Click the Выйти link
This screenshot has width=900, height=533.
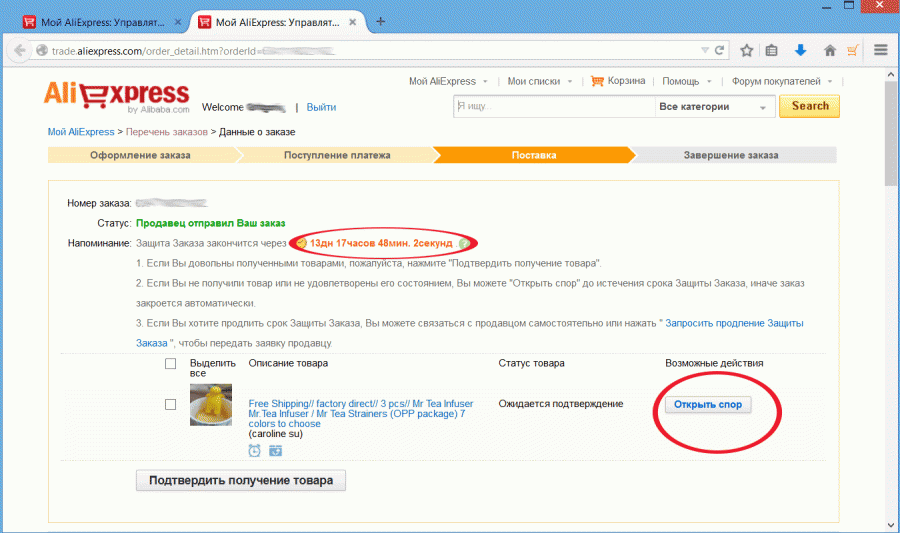click(x=321, y=107)
